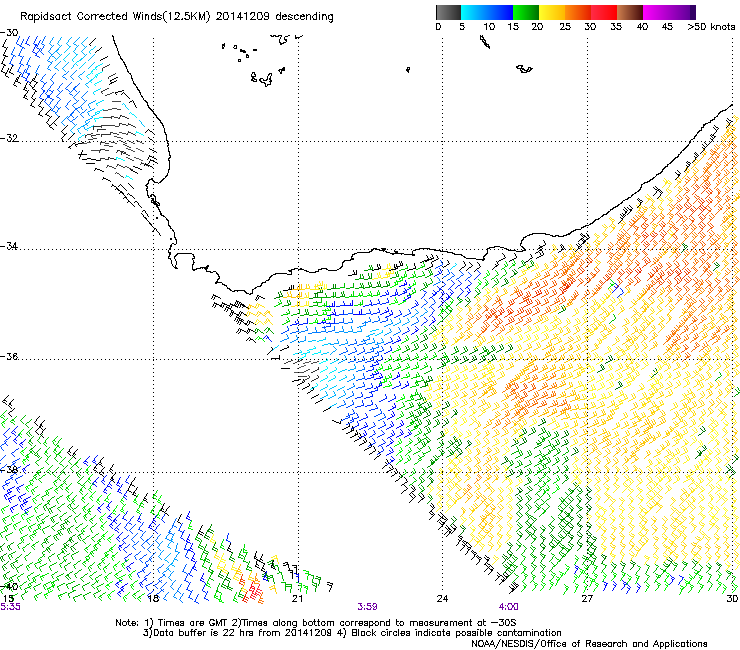
Task: Click the longitude label '15'
Action: tap(8, 598)
